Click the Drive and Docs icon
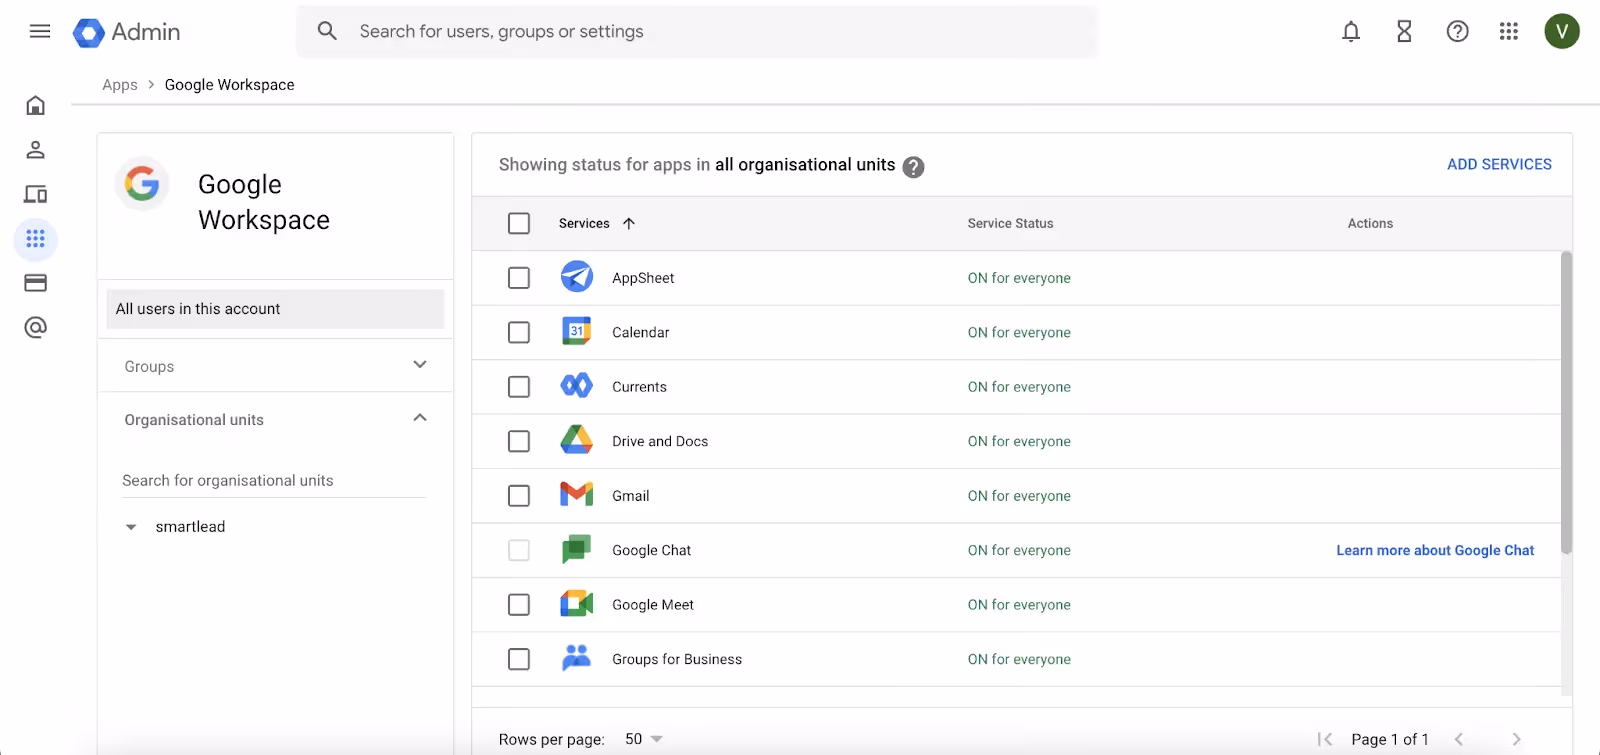1600x755 pixels. 577,439
